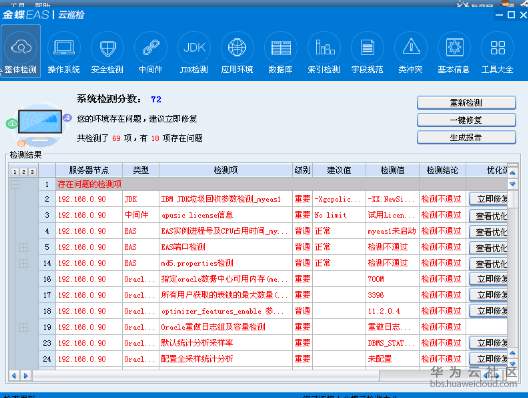
Task: Open the 类冲突 class conflict warning
Action: (410, 53)
